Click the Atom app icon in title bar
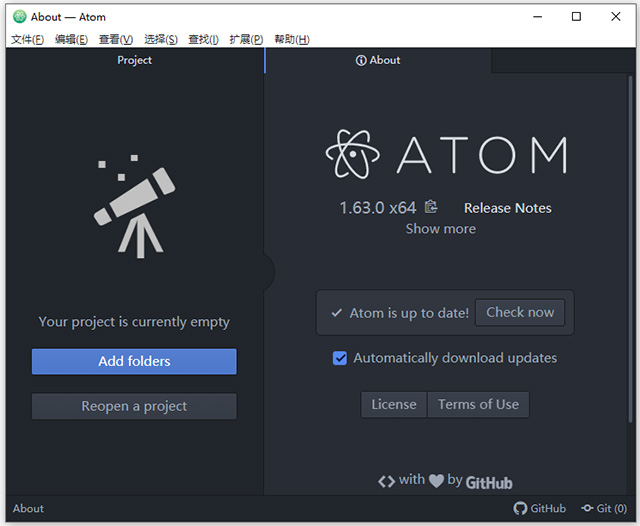 [19, 17]
